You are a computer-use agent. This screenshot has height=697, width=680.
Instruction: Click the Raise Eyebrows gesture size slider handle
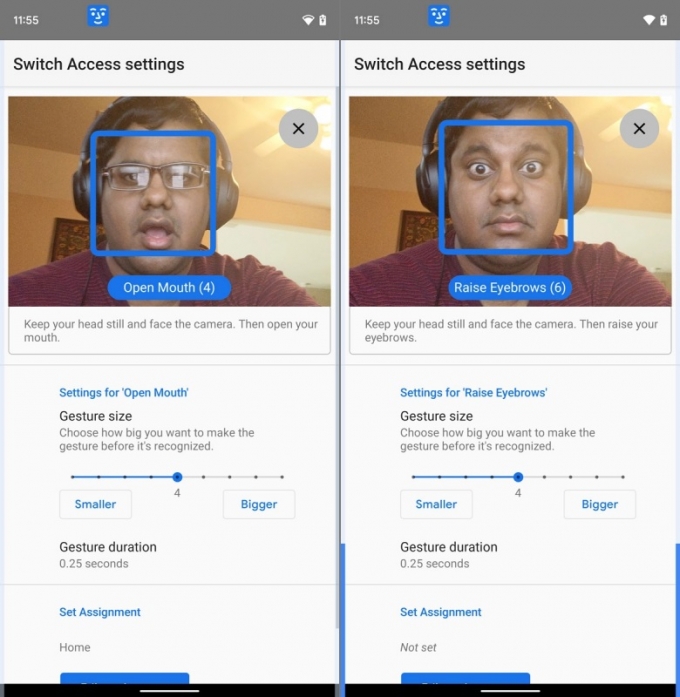click(x=518, y=477)
